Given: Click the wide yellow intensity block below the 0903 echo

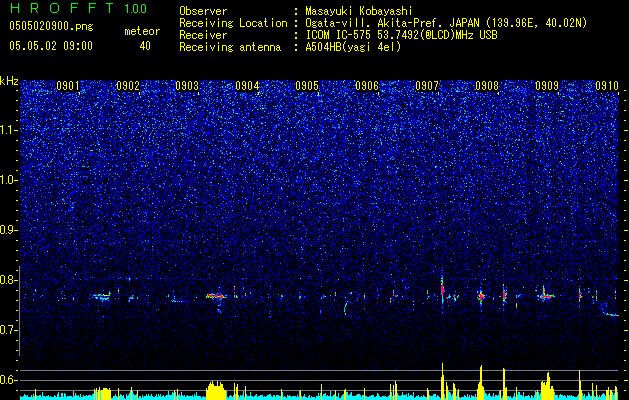Looking at the screenshot, I should [216, 390].
